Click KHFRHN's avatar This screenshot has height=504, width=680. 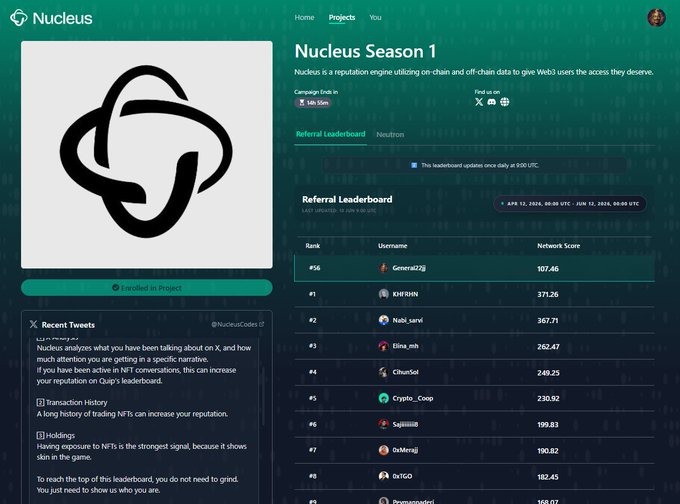click(383, 294)
